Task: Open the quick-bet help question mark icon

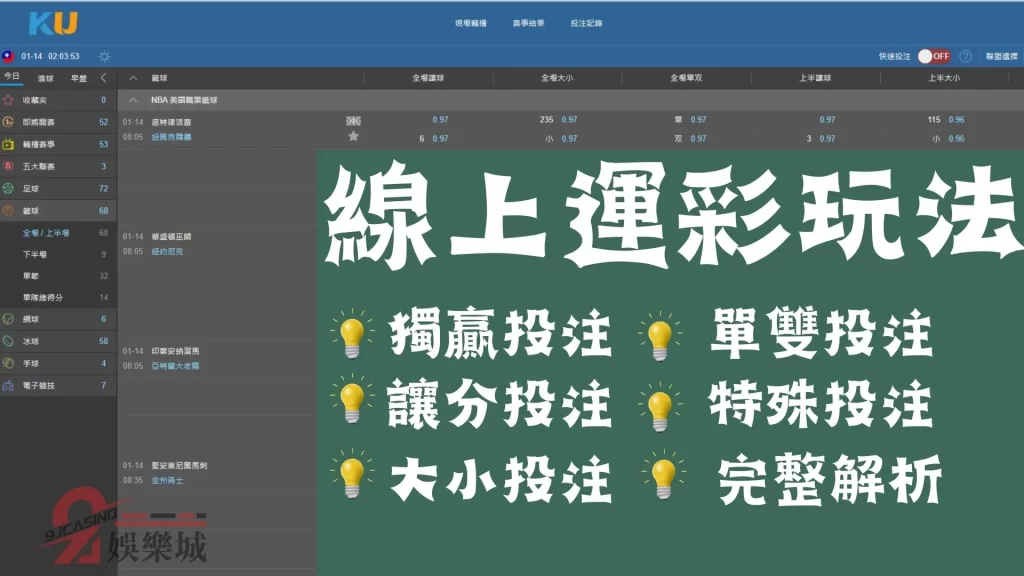Action: click(x=965, y=56)
